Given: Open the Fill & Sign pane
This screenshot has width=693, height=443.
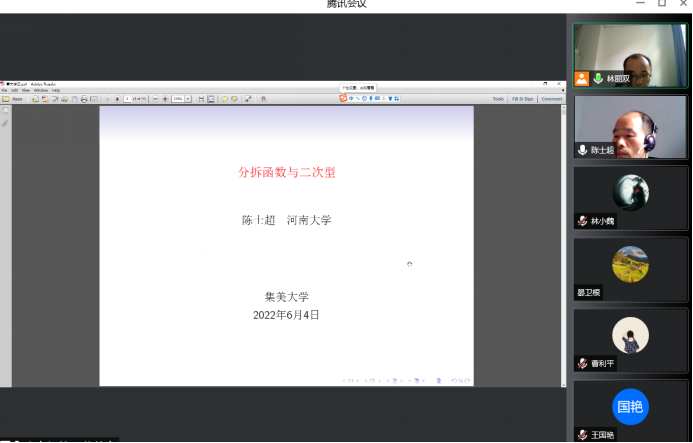Looking at the screenshot, I should pyautogui.click(x=522, y=99).
